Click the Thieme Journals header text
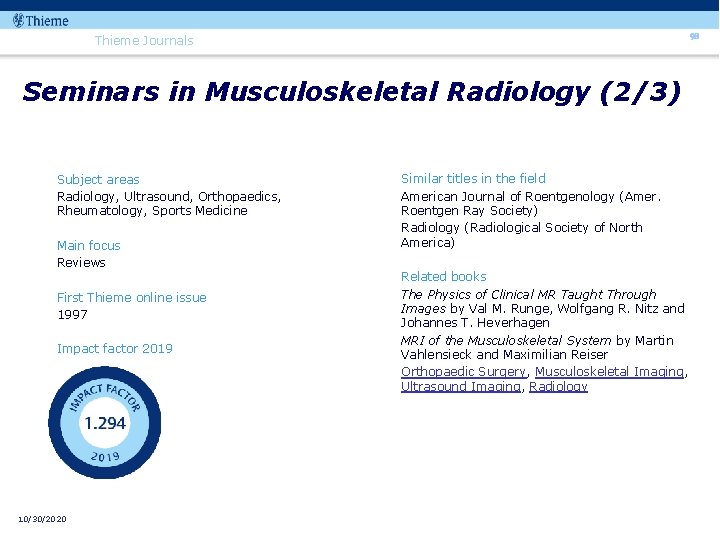This screenshot has width=720, height=540. (x=144, y=40)
